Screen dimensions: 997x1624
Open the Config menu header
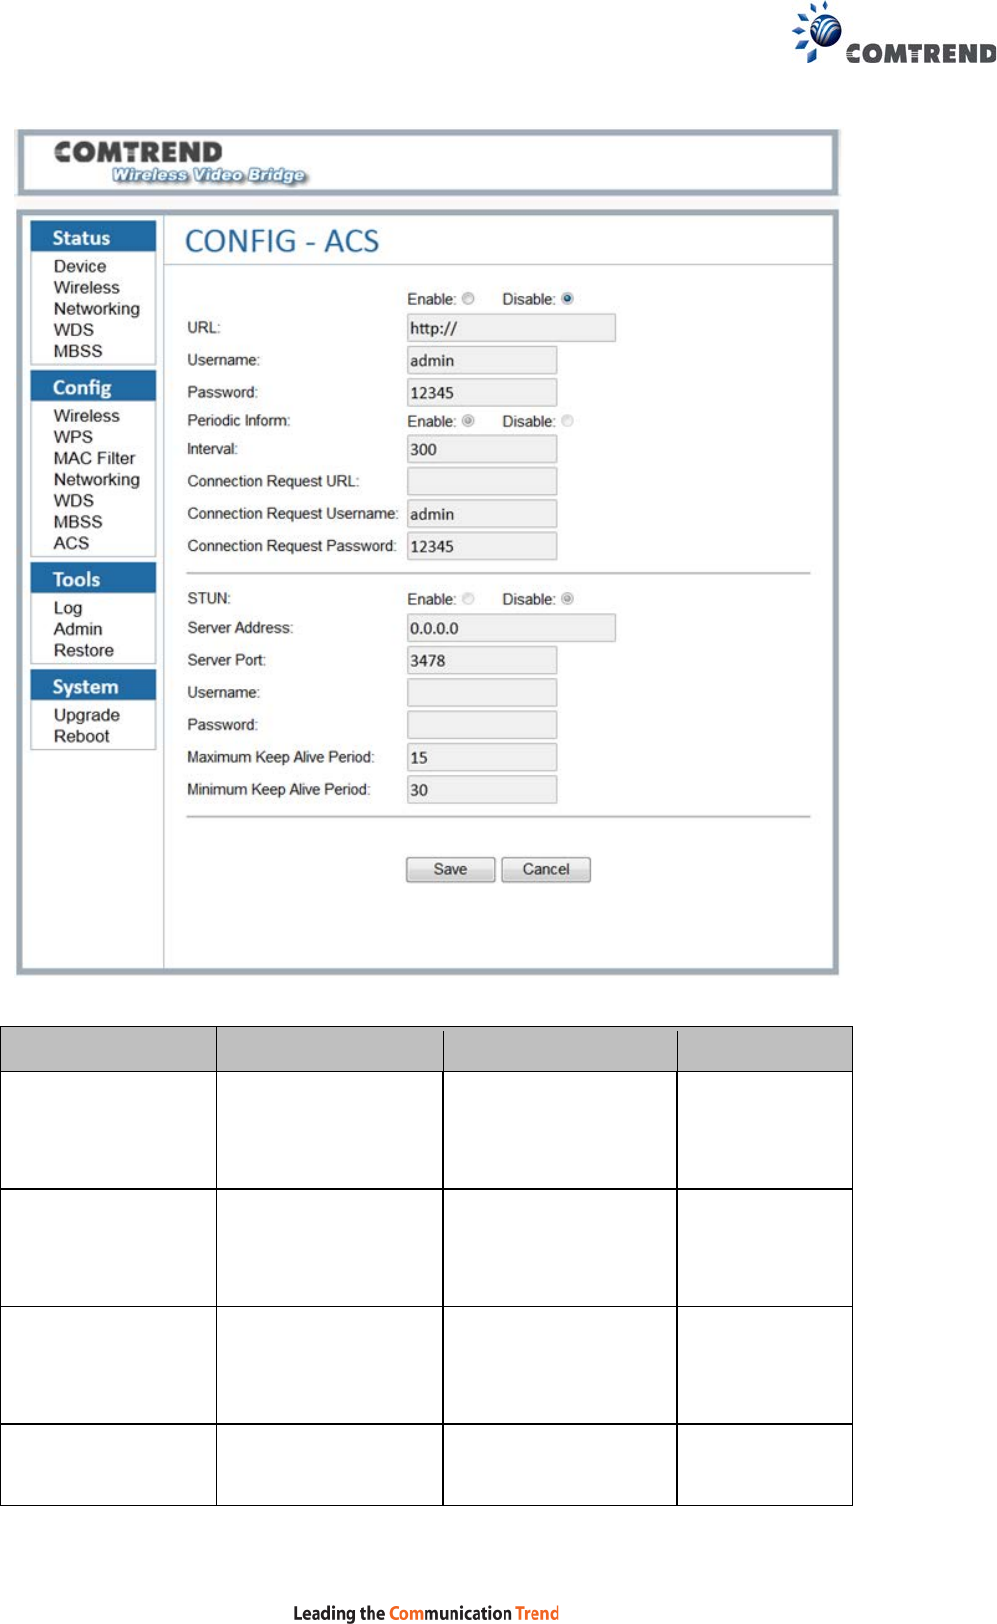(93, 387)
